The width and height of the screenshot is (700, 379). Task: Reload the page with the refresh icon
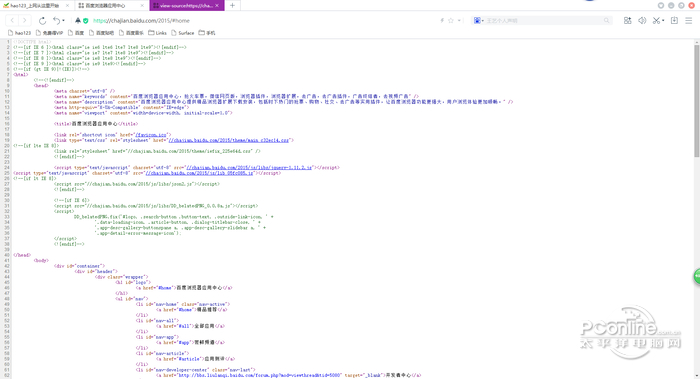[x=42, y=21]
